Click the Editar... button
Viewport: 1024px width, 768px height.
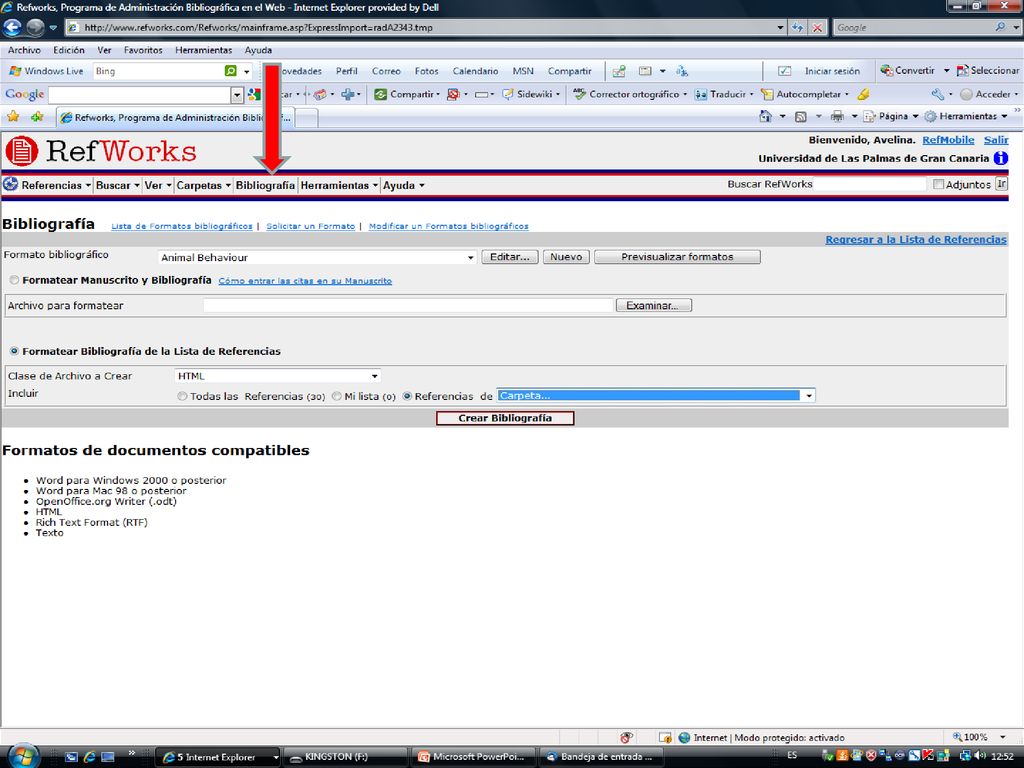coord(510,257)
